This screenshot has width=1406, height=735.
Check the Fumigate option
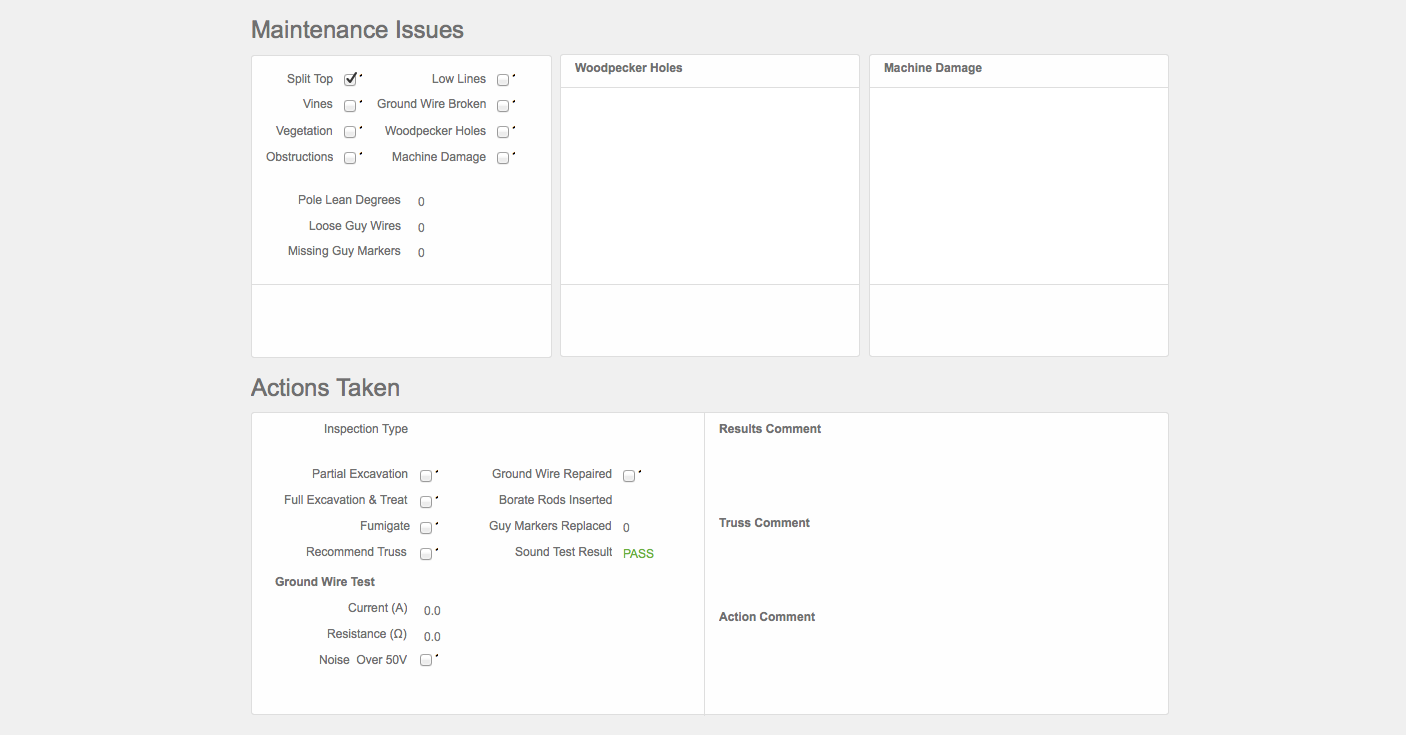click(x=426, y=528)
